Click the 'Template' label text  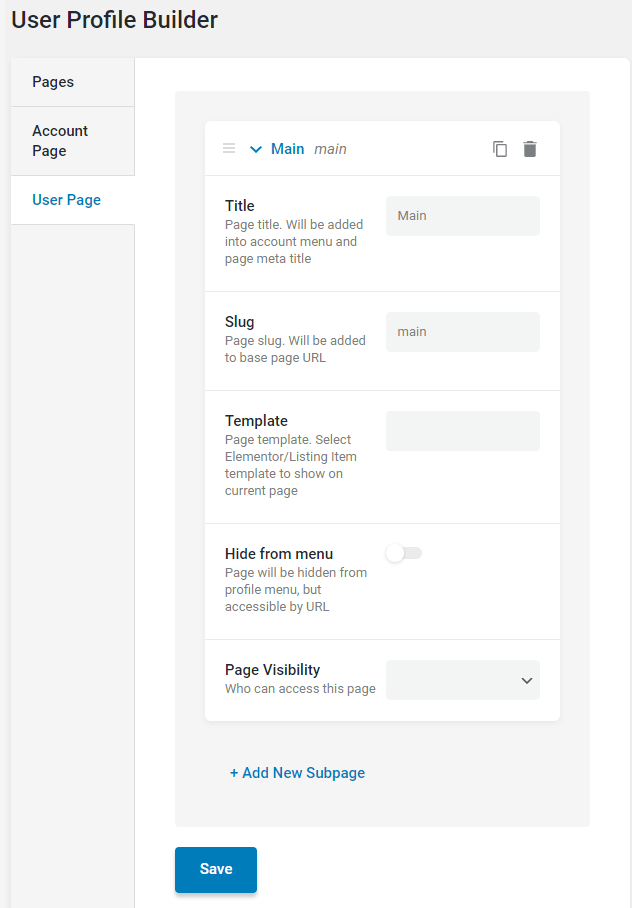pyautogui.click(x=256, y=420)
